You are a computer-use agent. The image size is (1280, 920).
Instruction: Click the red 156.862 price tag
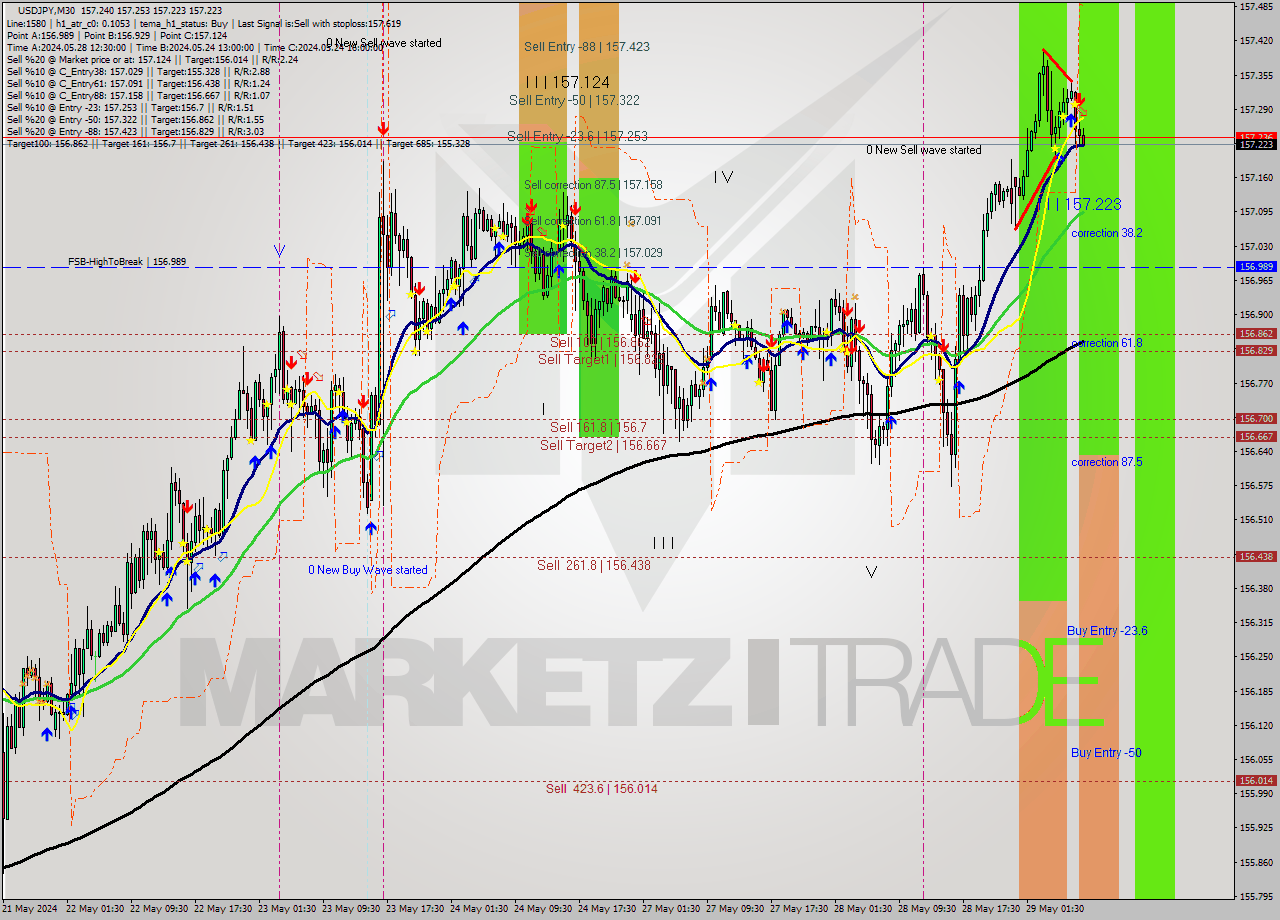(x=1256, y=334)
